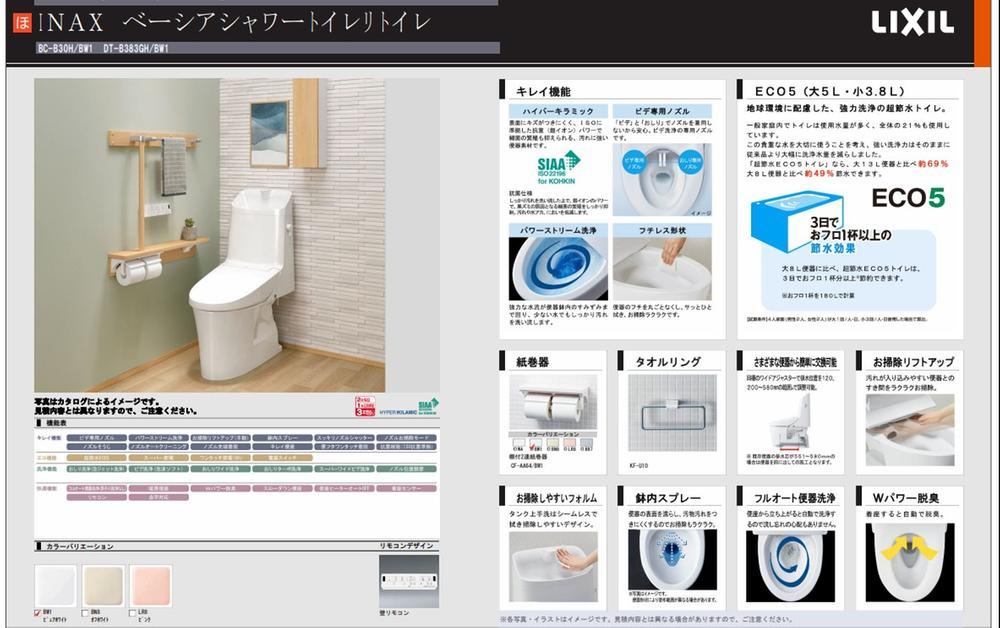
Task: Click the リモコン pink pill in function table
Action: pyautogui.click(x=96, y=497)
